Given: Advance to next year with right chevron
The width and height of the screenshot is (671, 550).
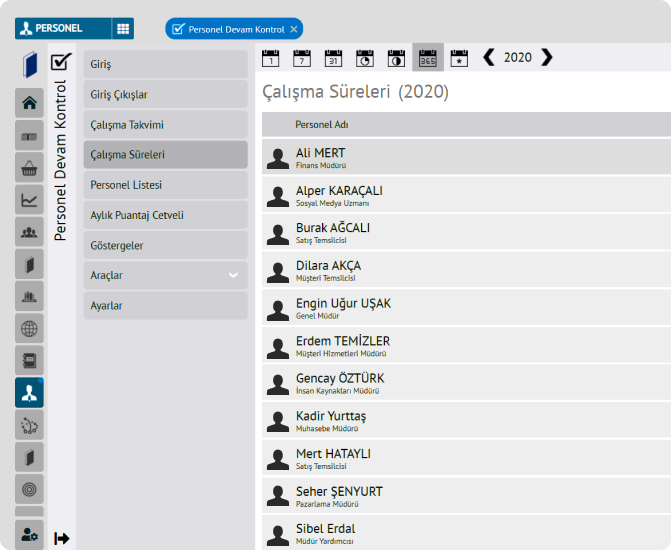Looking at the screenshot, I should pyautogui.click(x=546, y=58).
